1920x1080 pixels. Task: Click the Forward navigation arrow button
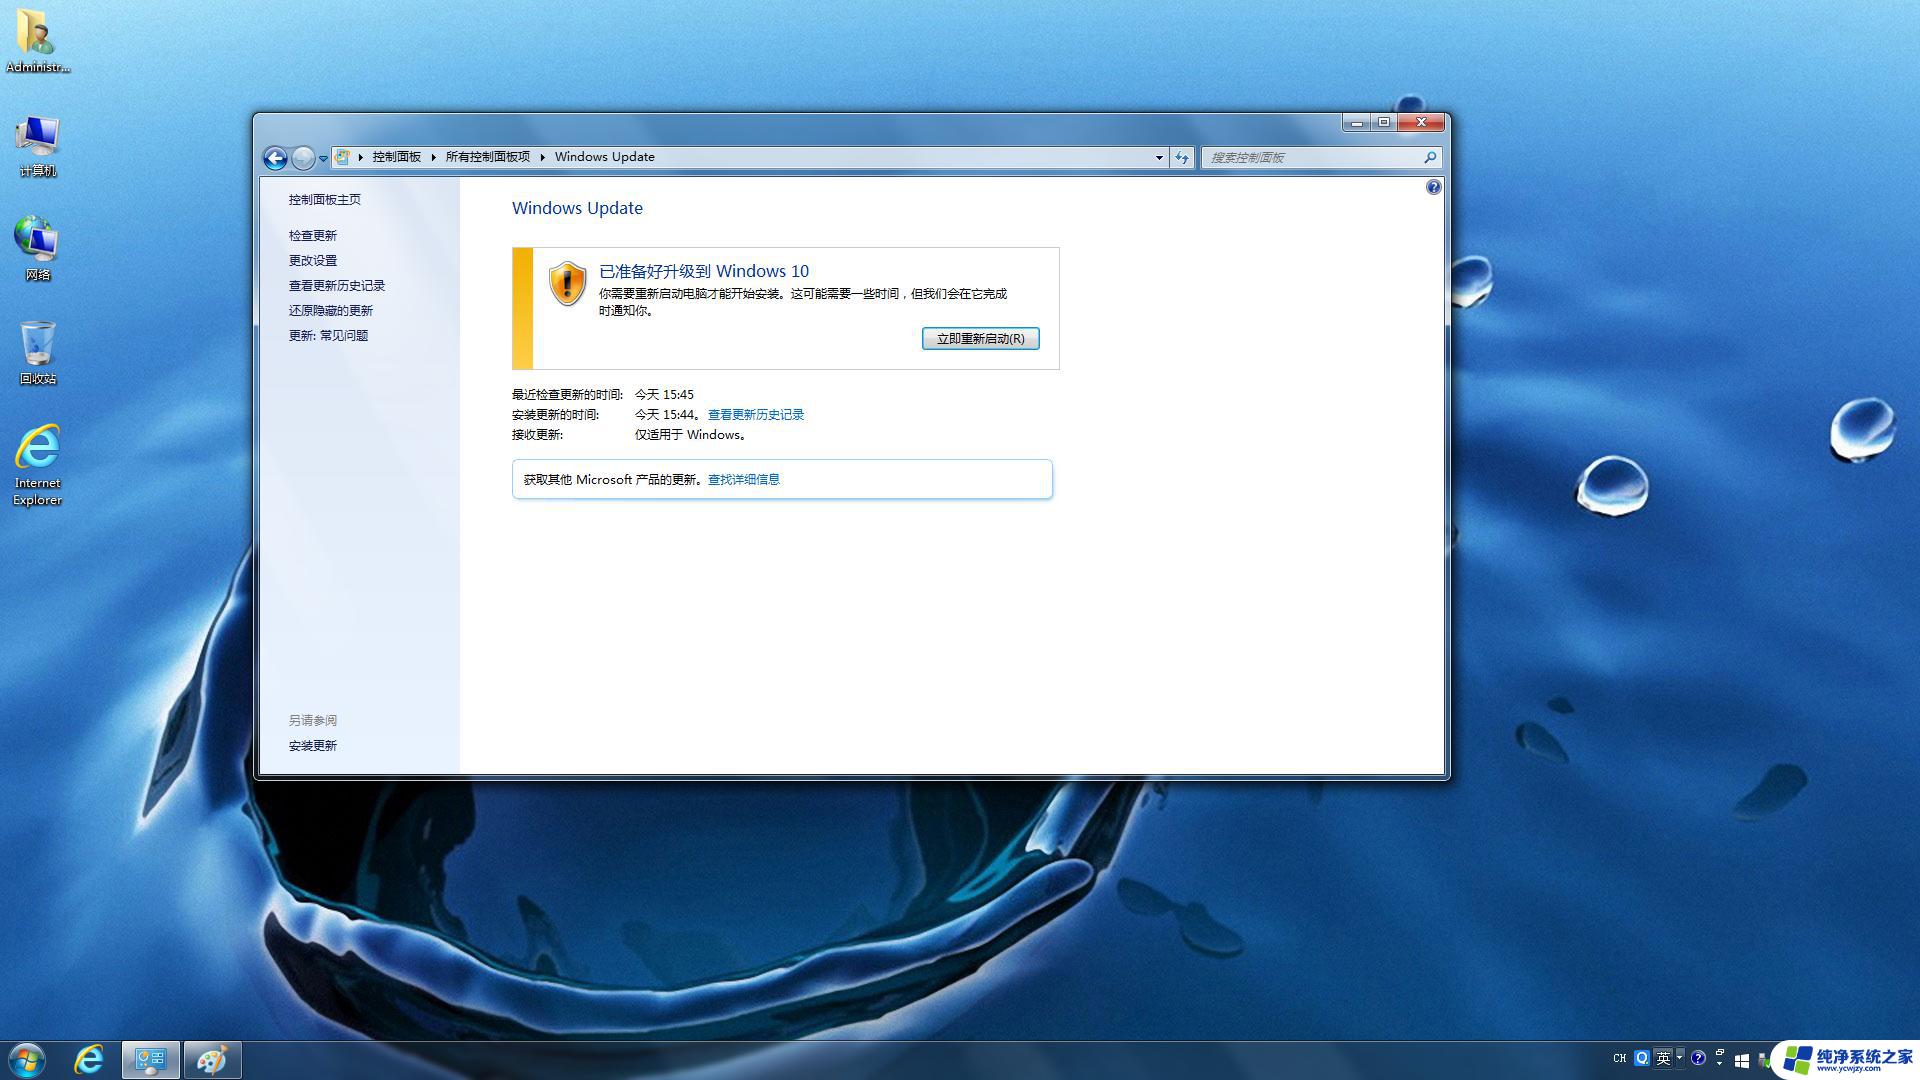[303, 158]
